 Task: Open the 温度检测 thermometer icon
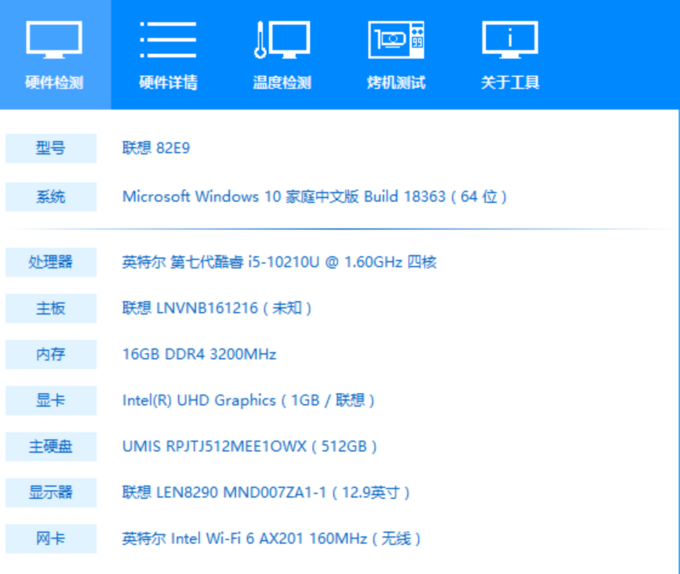coord(282,39)
